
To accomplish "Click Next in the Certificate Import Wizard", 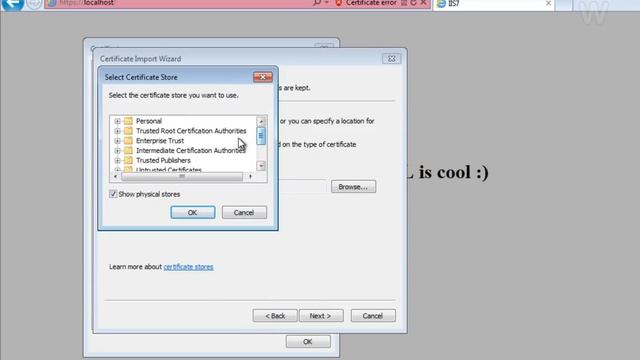I will [x=321, y=316].
